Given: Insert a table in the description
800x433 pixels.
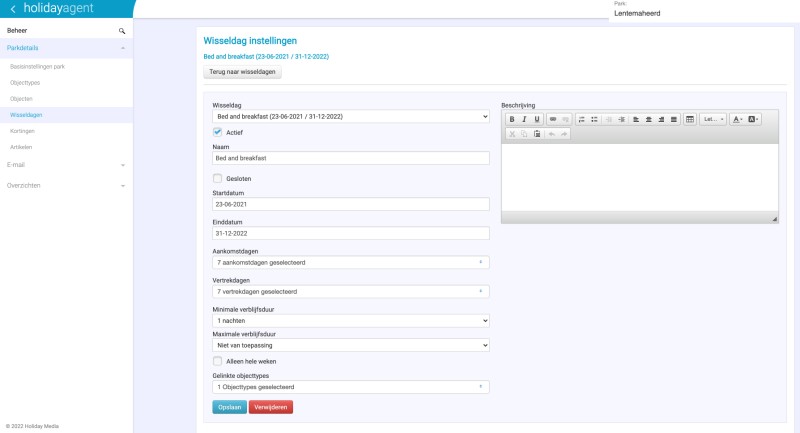Looking at the screenshot, I should [690, 119].
